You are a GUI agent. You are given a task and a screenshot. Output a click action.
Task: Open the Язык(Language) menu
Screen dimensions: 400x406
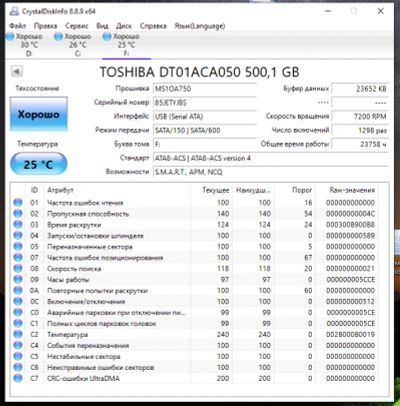coord(200,26)
